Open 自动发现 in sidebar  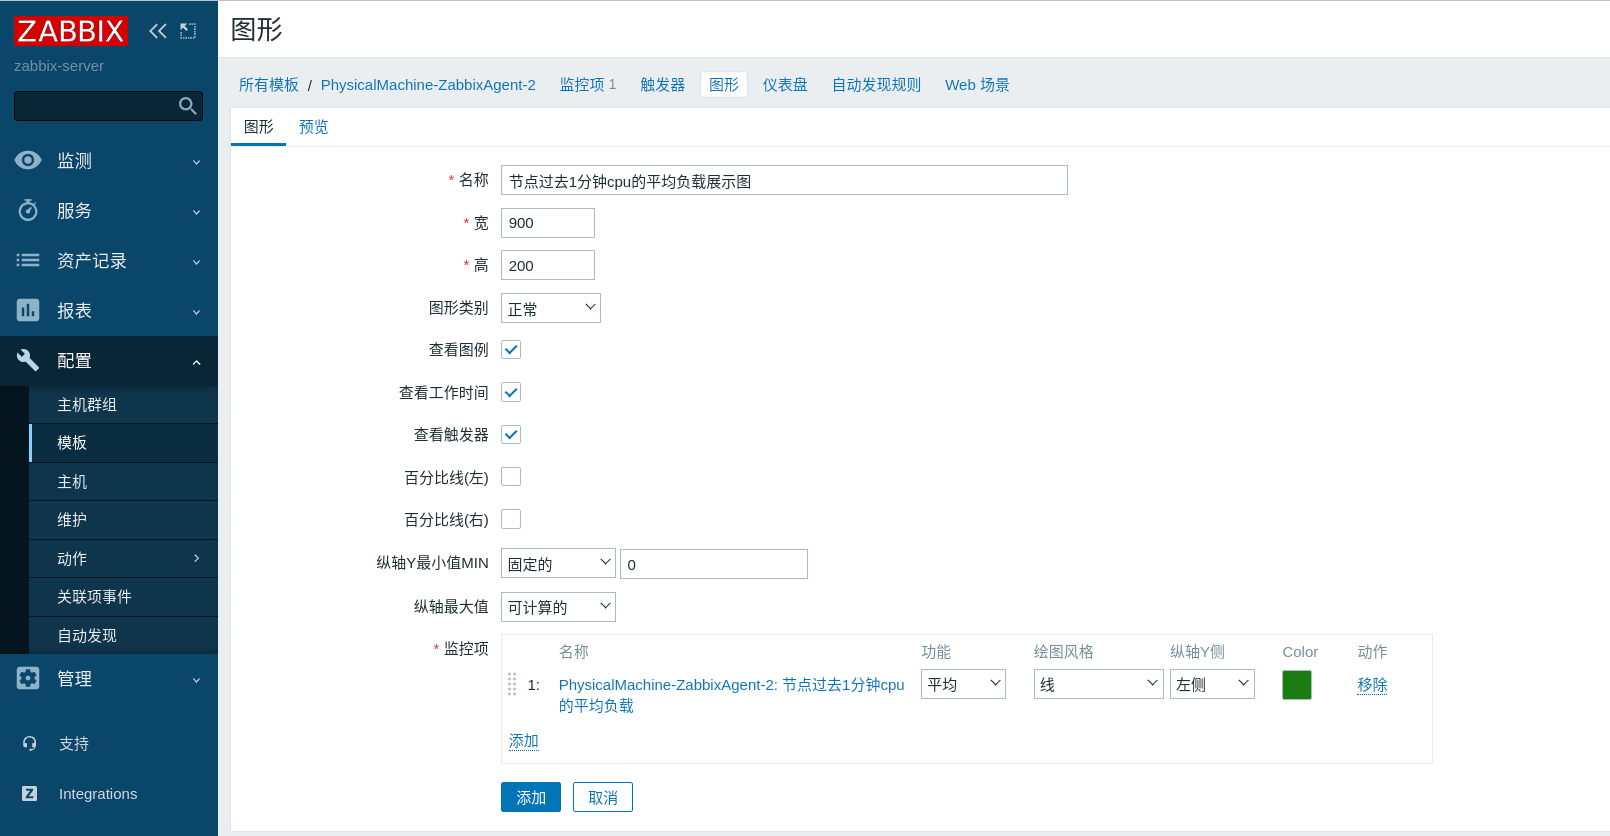pos(124,635)
